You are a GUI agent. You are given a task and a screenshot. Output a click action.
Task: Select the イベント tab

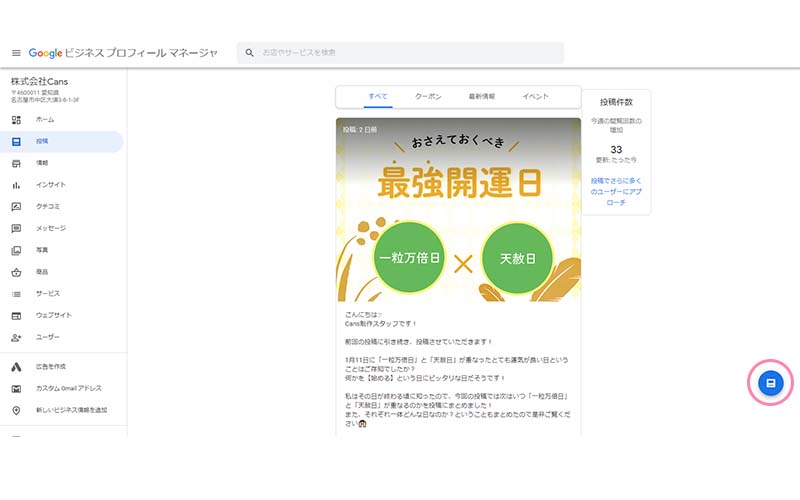(x=536, y=97)
